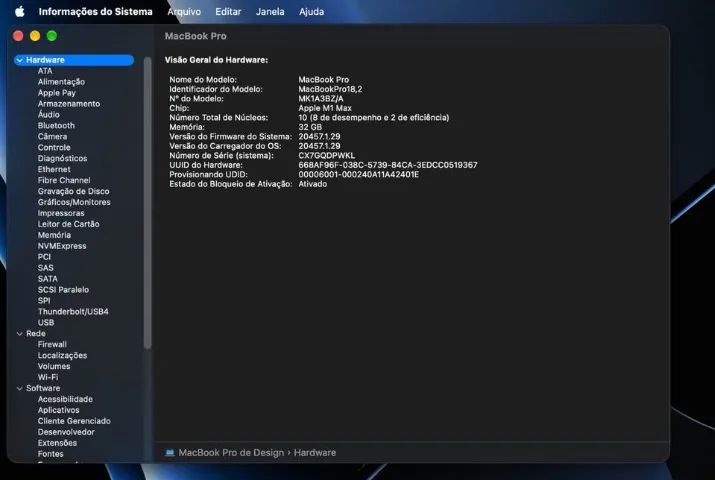The height and width of the screenshot is (480, 715).
Task: Select Desenvolvedor in the sidebar
Action: point(66,432)
